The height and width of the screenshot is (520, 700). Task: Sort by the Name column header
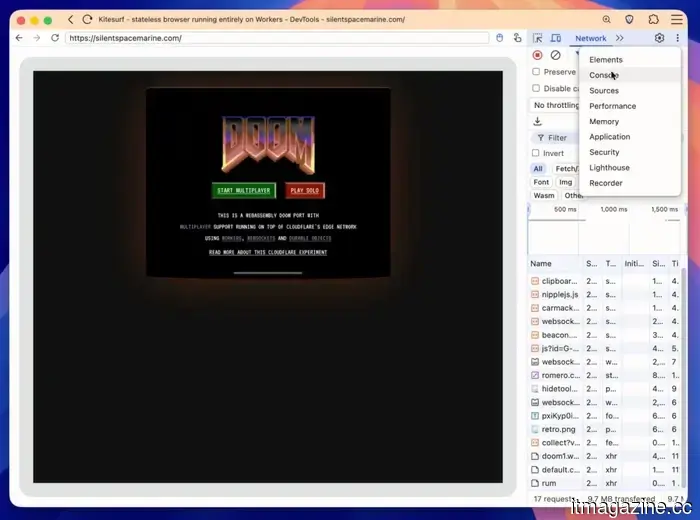click(555, 264)
